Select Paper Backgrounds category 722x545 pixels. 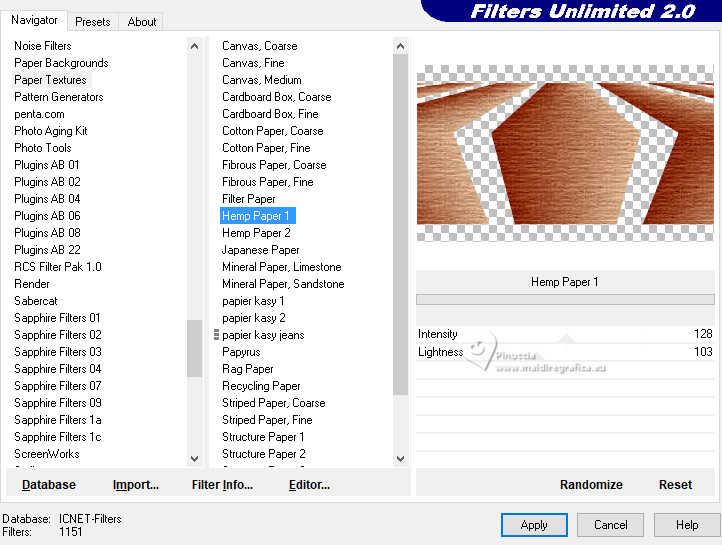[x=61, y=63]
